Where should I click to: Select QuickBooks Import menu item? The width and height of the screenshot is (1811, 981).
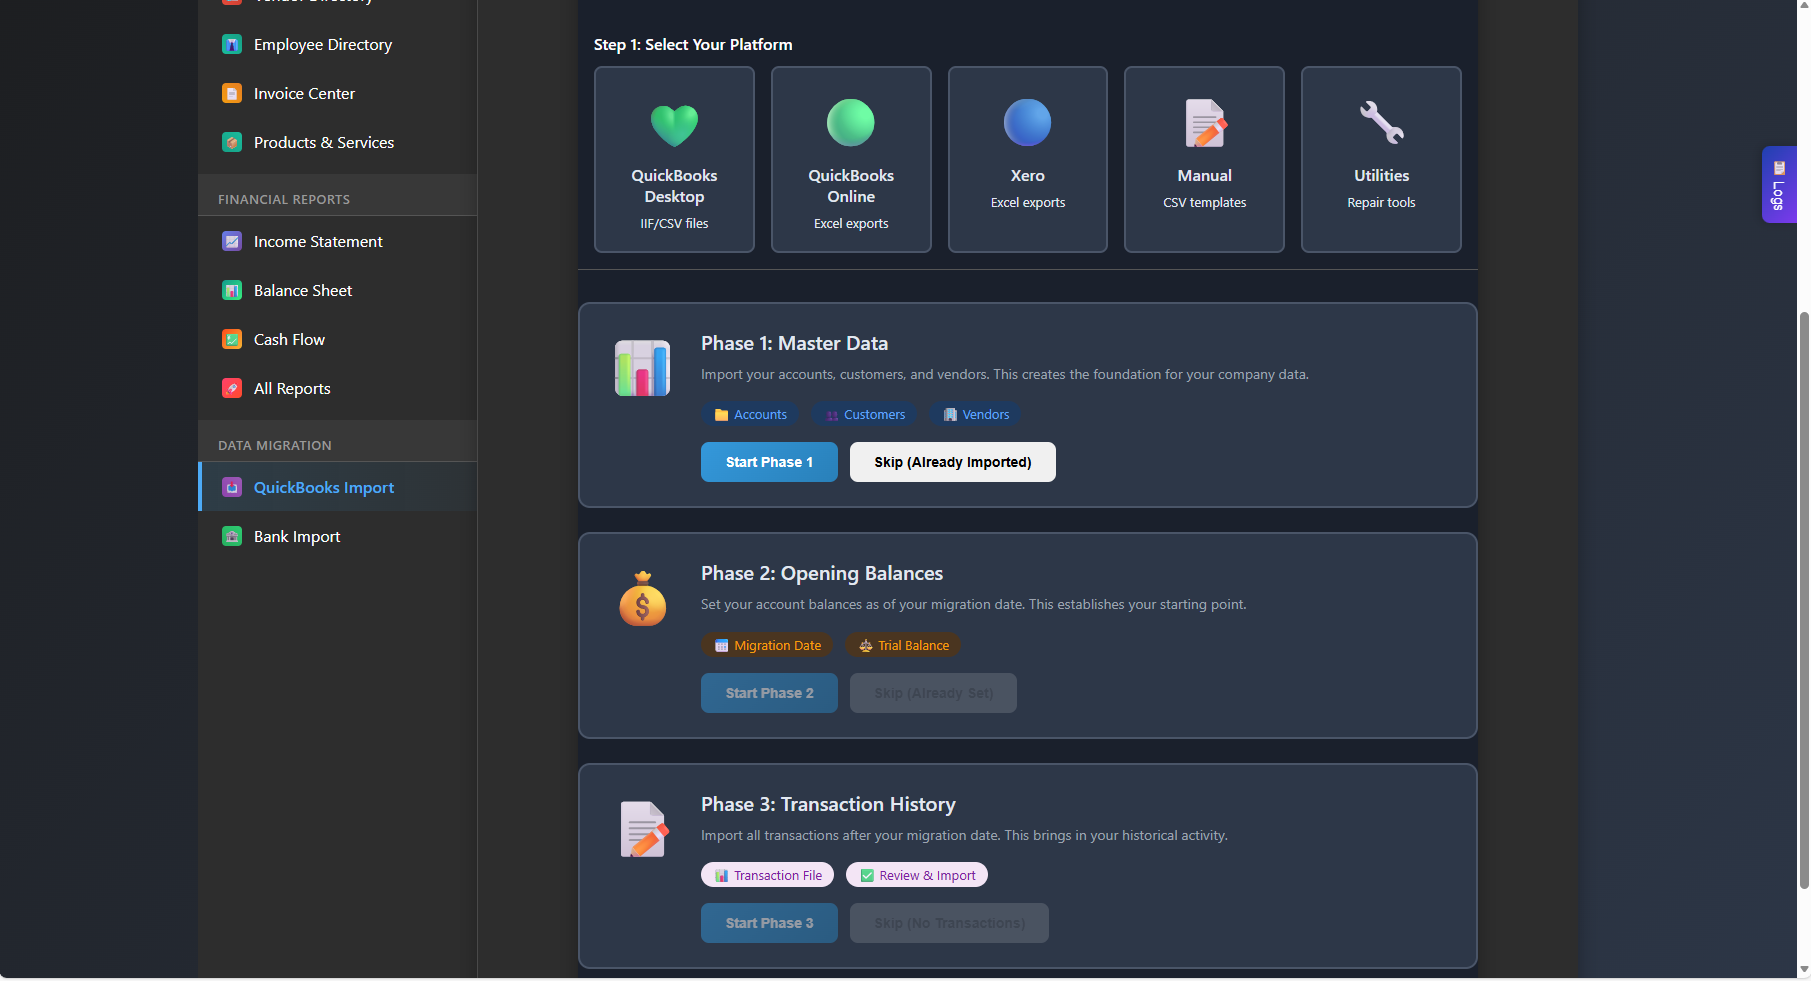click(337, 487)
